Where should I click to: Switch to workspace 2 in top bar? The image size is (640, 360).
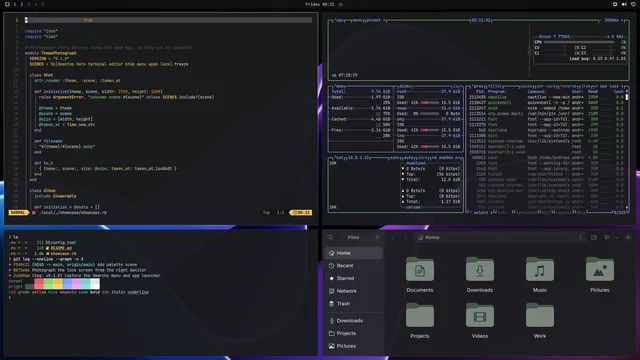[x=22, y=4]
